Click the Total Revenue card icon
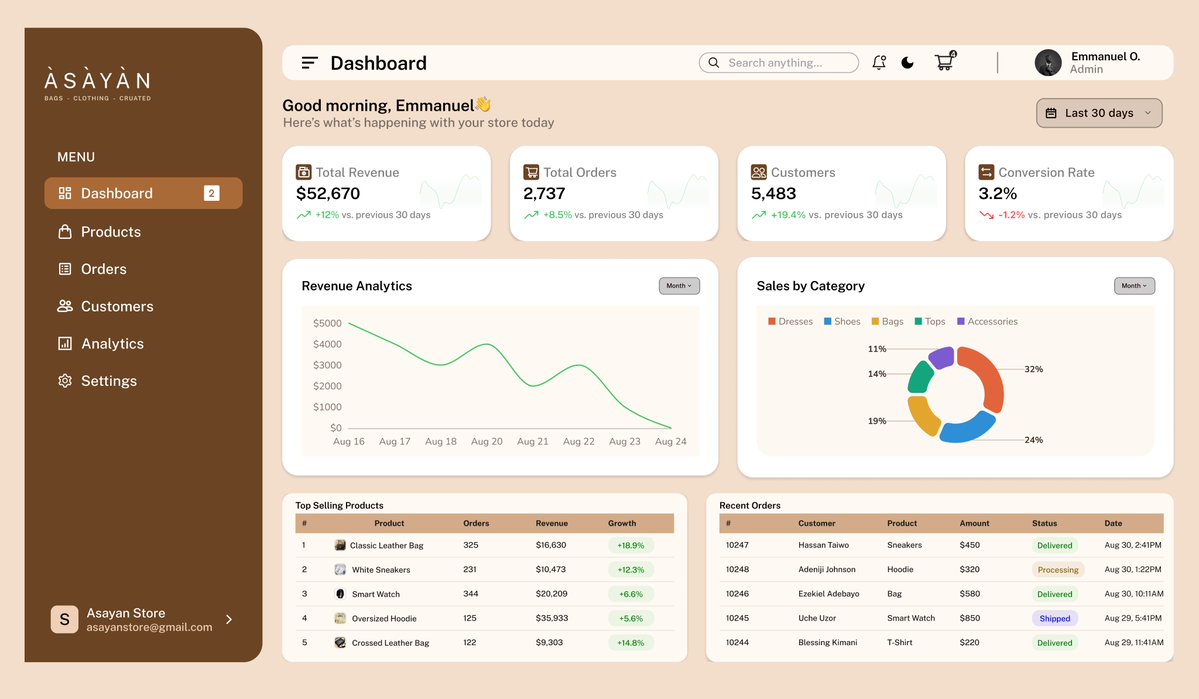This screenshot has height=699, width=1199. point(304,172)
